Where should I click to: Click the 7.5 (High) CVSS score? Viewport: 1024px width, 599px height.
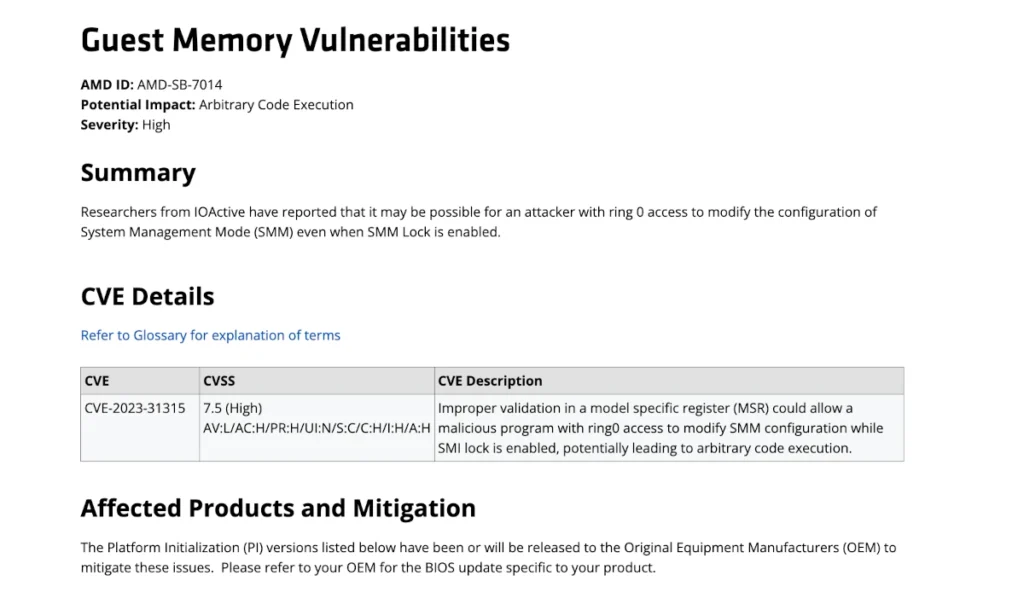pyautogui.click(x=233, y=408)
